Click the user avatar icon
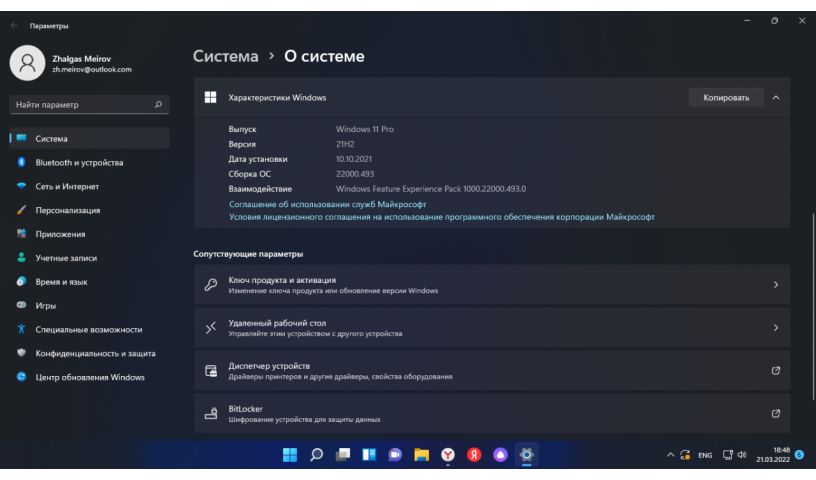816x480 pixels. (x=28, y=63)
